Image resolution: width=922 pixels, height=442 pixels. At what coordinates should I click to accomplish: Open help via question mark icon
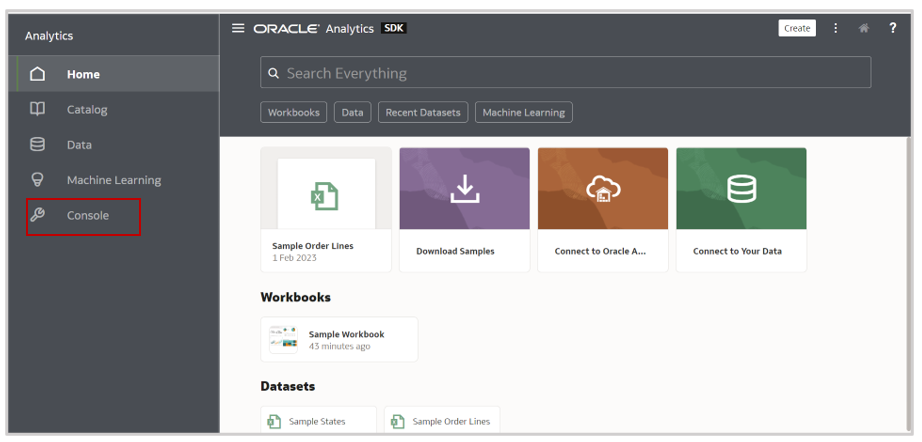coord(893,28)
